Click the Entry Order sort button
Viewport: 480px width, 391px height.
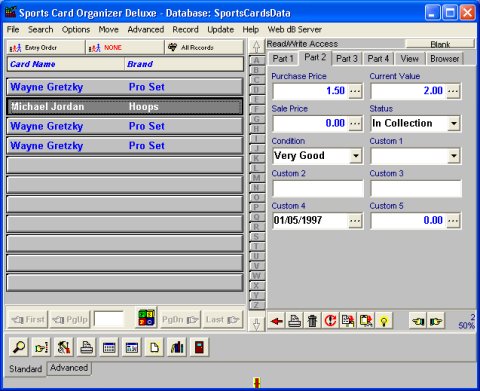pyautogui.click(x=46, y=47)
